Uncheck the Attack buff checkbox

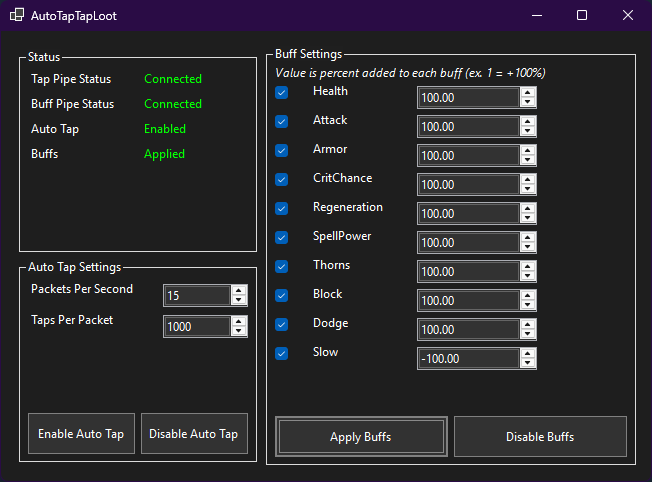(x=282, y=121)
